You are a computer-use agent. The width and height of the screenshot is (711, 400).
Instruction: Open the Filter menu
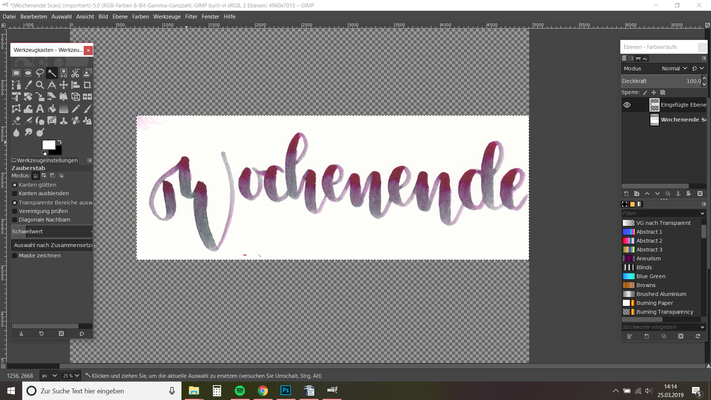point(191,17)
